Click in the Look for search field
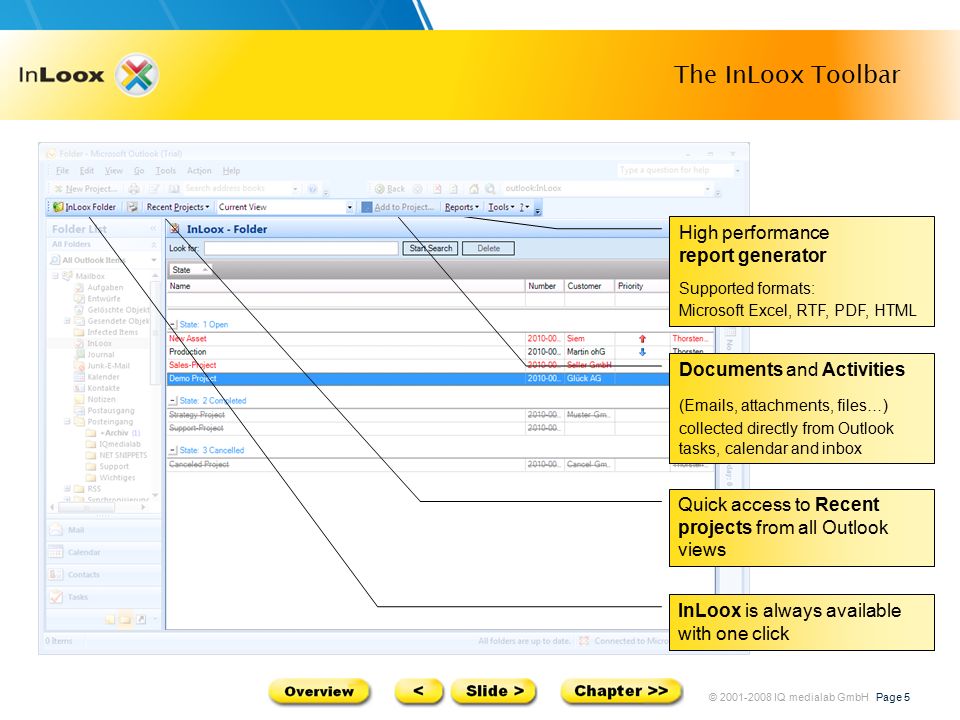The height and width of the screenshot is (720, 960). click(301, 248)
